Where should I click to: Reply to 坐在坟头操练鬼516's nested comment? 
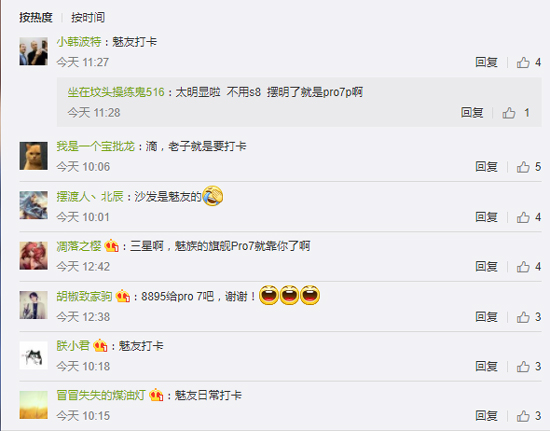(x=472, y=113)
